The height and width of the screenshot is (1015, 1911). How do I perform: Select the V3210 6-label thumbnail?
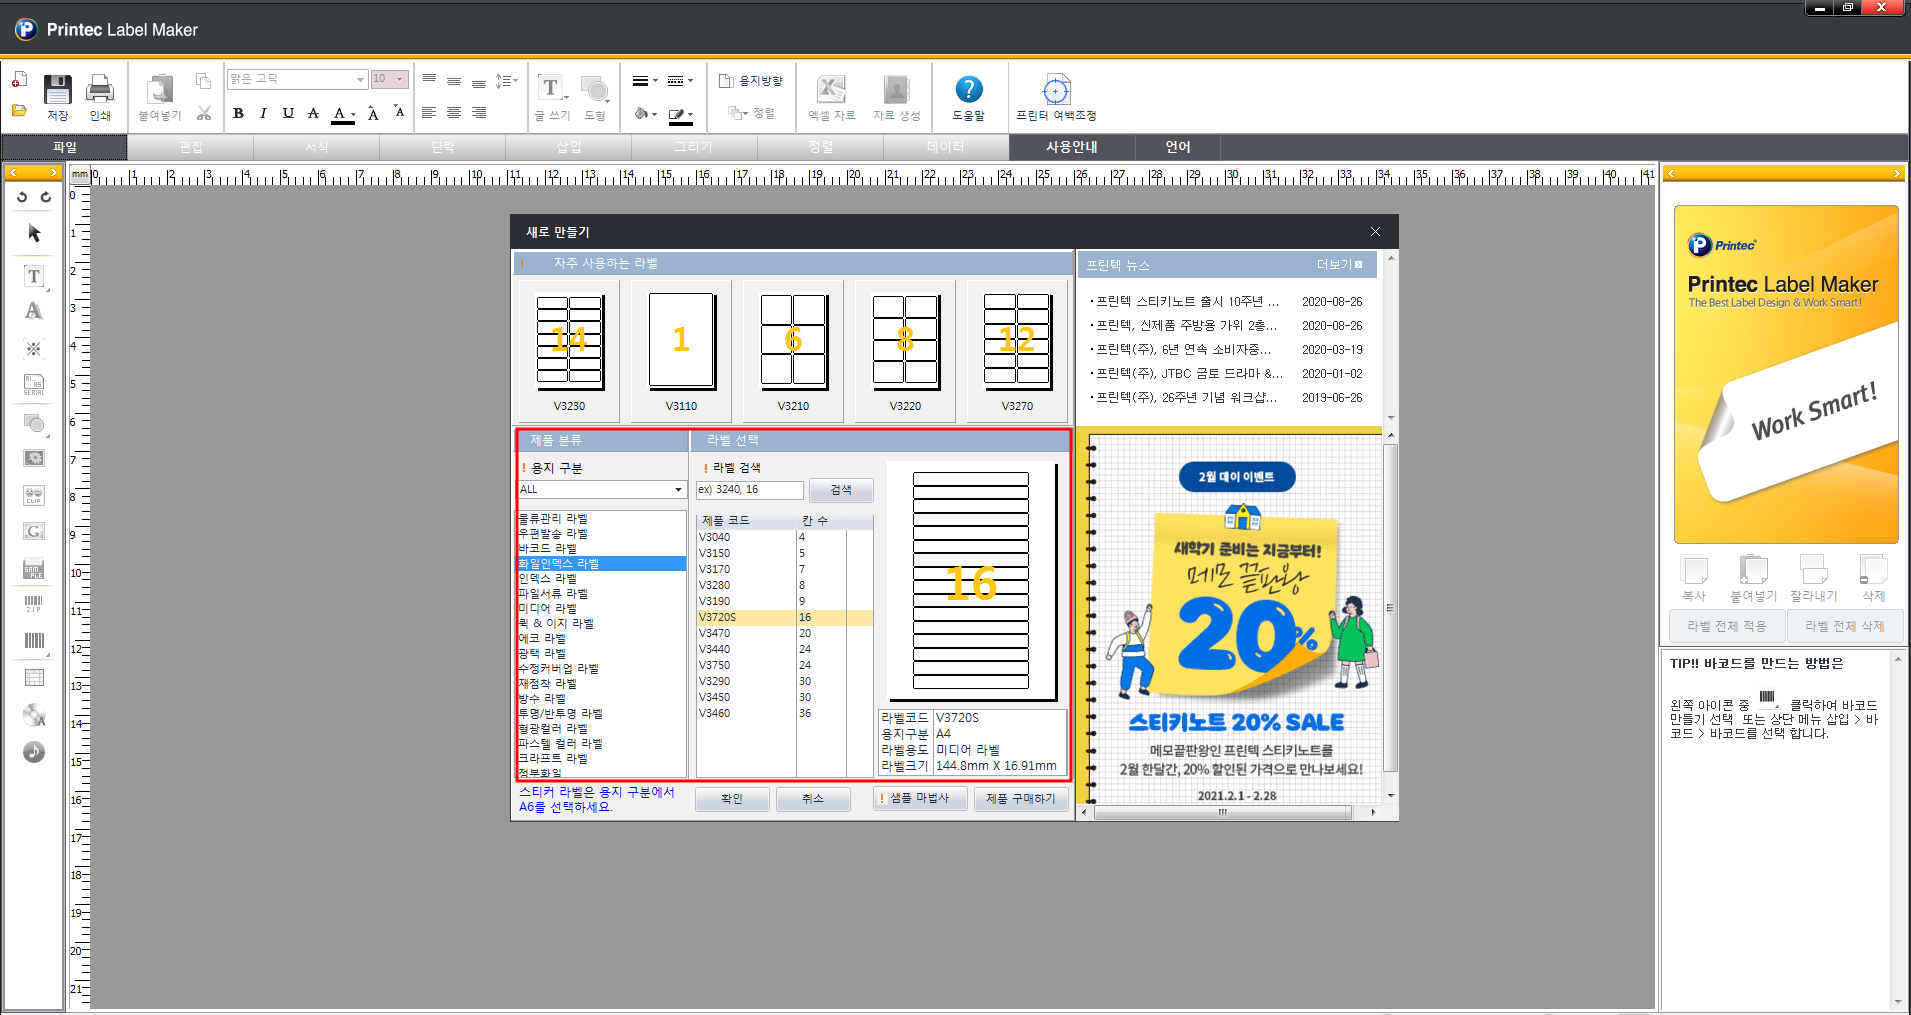793,351
